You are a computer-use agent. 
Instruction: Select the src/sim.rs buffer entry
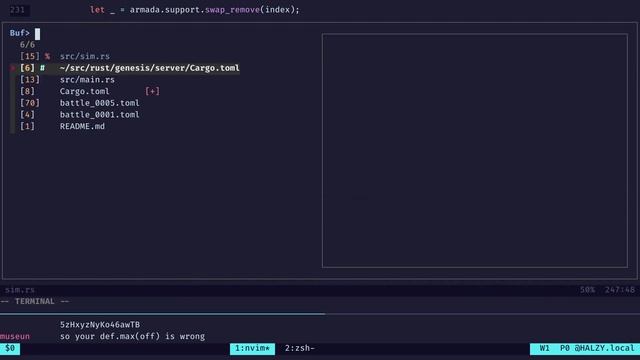(85, 56)
